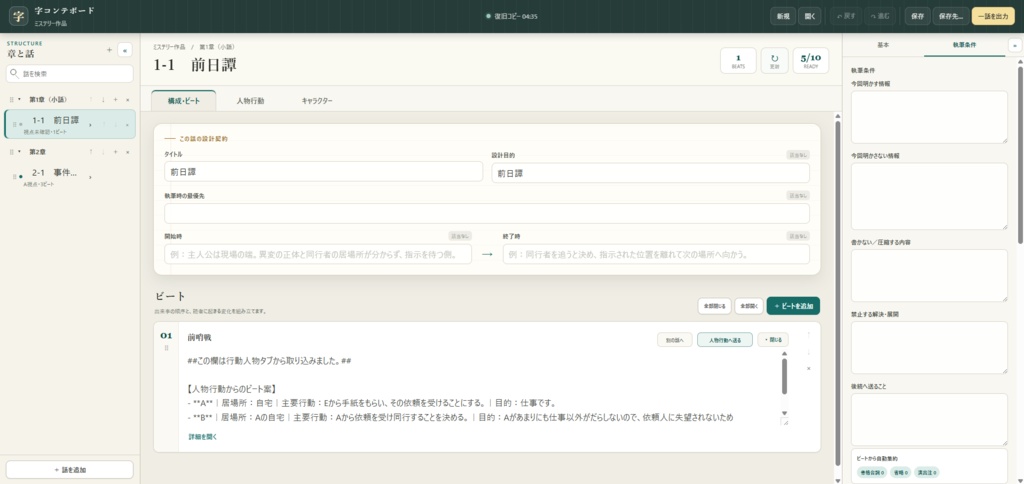
Task: Collapse the 第1章 chapter tree
Action: (20, 99)
